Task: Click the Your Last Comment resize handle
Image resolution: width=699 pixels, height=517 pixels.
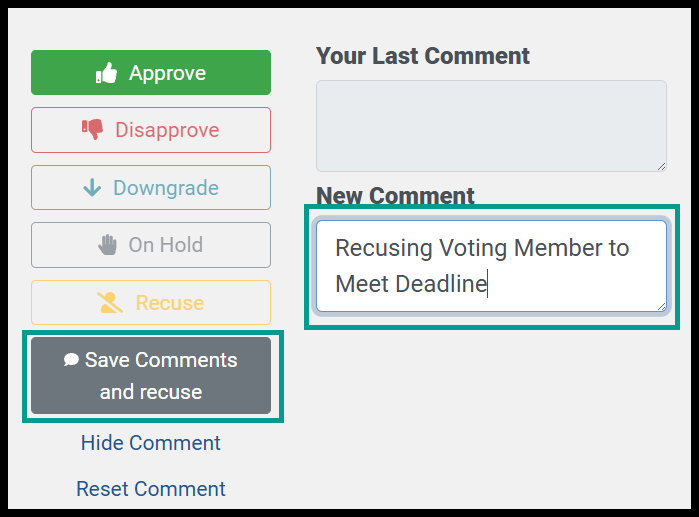Action: click(662, 167)
